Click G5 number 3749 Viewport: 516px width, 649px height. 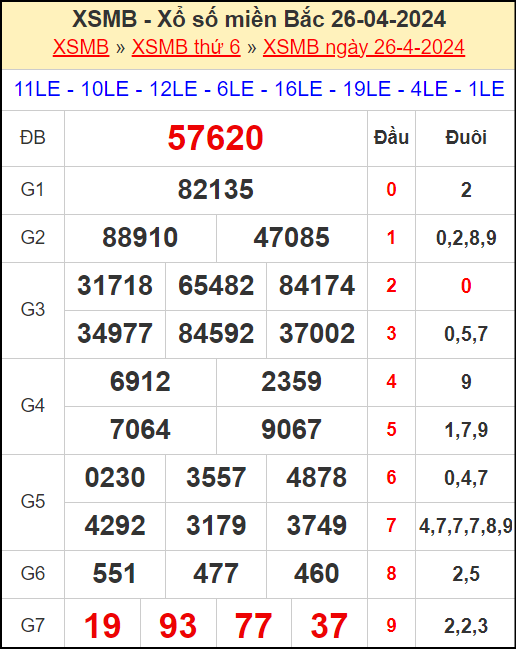pos(317,526)
